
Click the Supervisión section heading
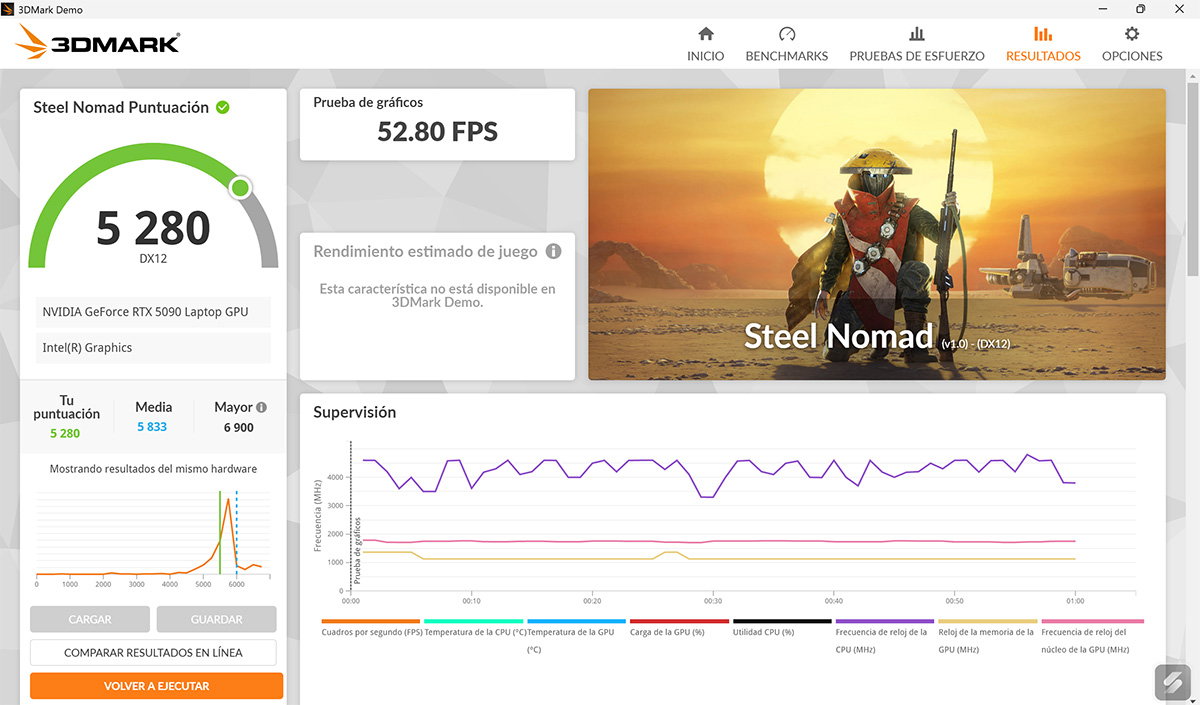point(354,412)
